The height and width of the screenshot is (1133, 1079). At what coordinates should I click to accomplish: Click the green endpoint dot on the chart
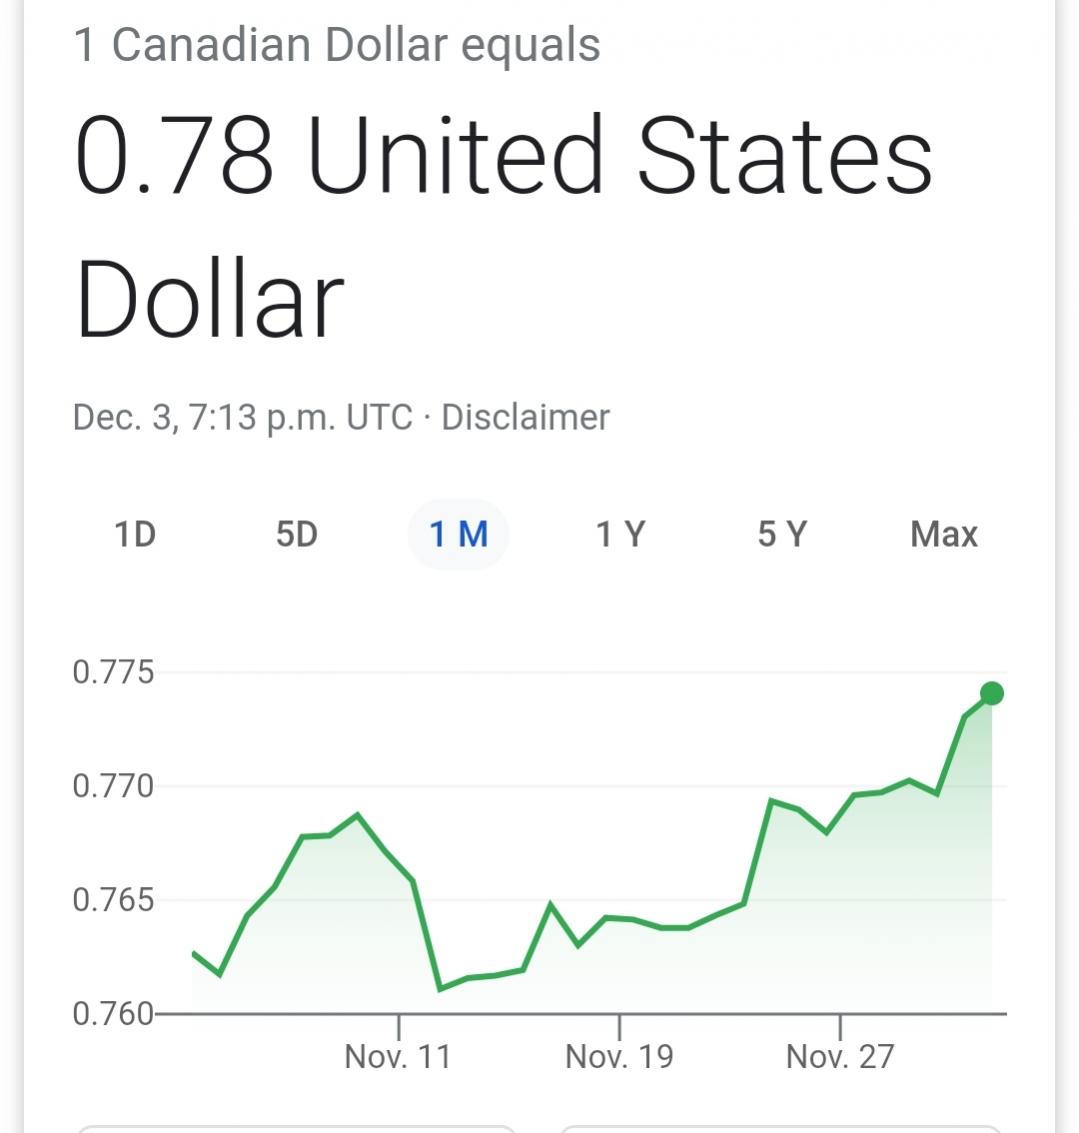[x=992, y=693]
